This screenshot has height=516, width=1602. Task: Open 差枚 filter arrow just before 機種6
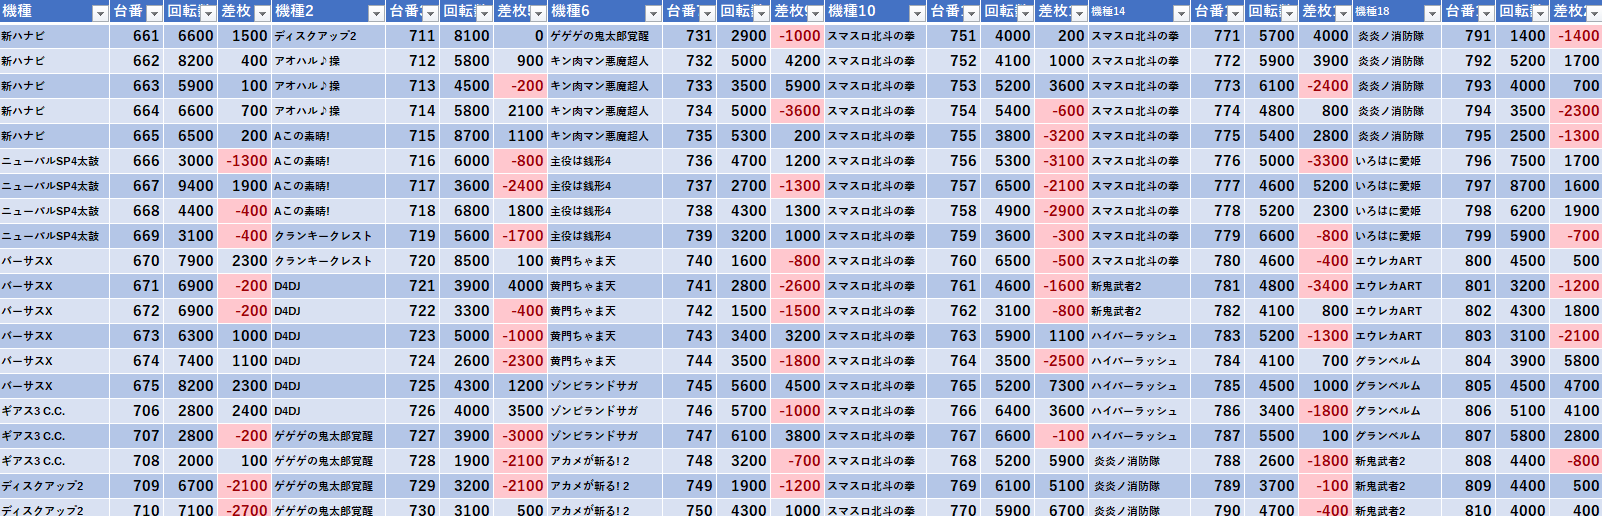[x=537, y=13]
